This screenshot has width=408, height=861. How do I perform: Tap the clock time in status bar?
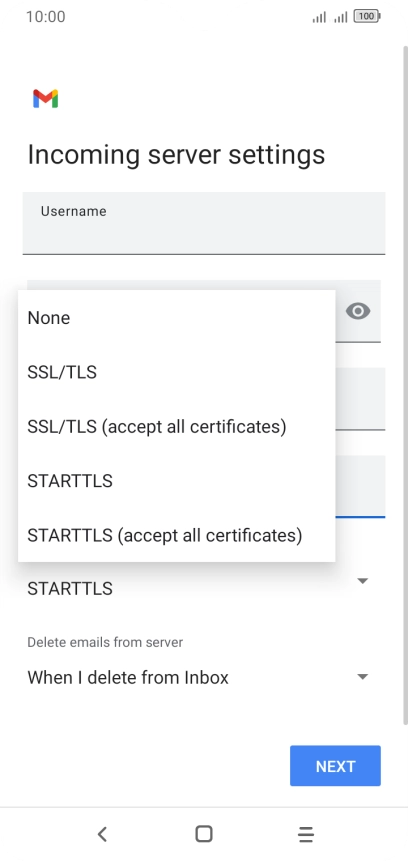[46, 16]
